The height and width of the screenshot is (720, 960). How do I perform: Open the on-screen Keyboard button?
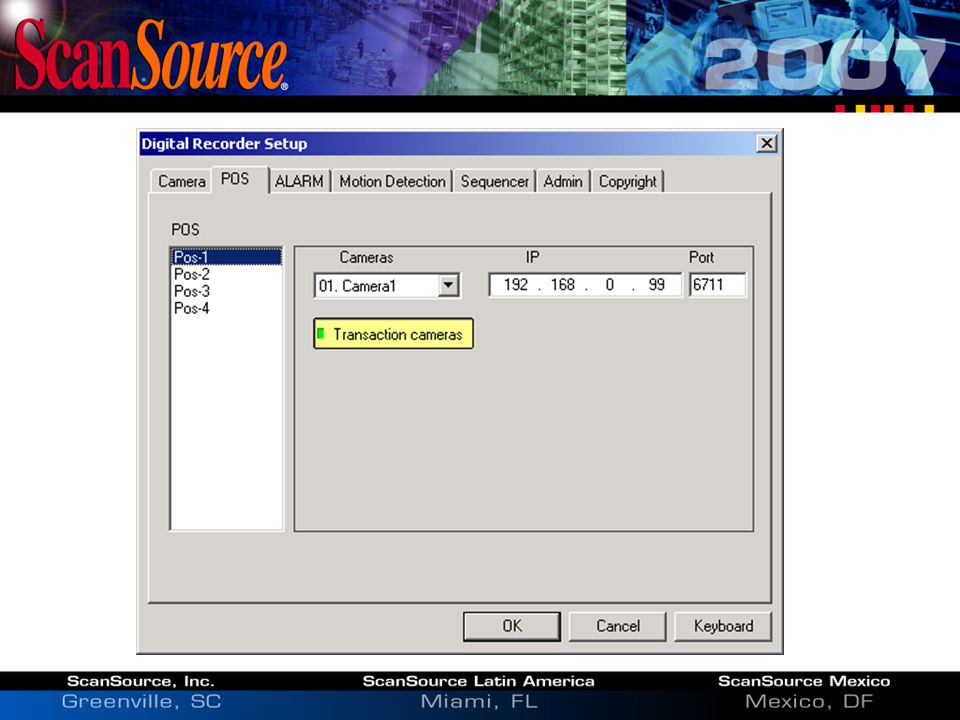(x=723, y=626)
